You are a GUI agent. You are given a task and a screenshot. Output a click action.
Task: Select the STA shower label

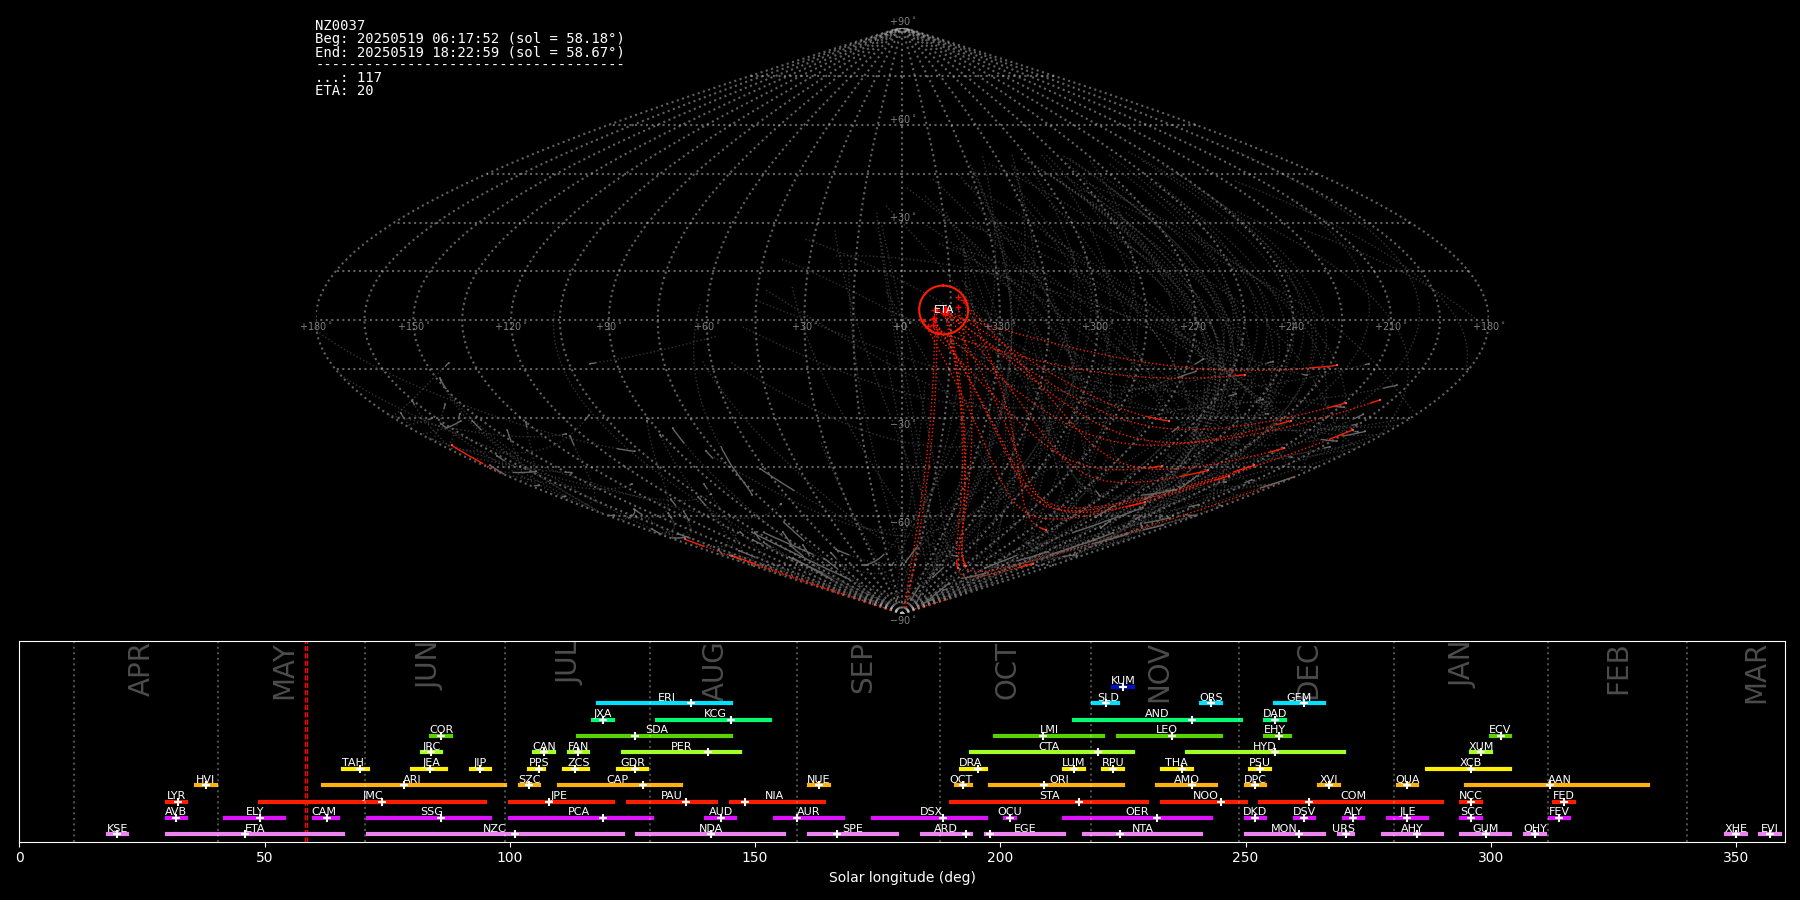1049,796
